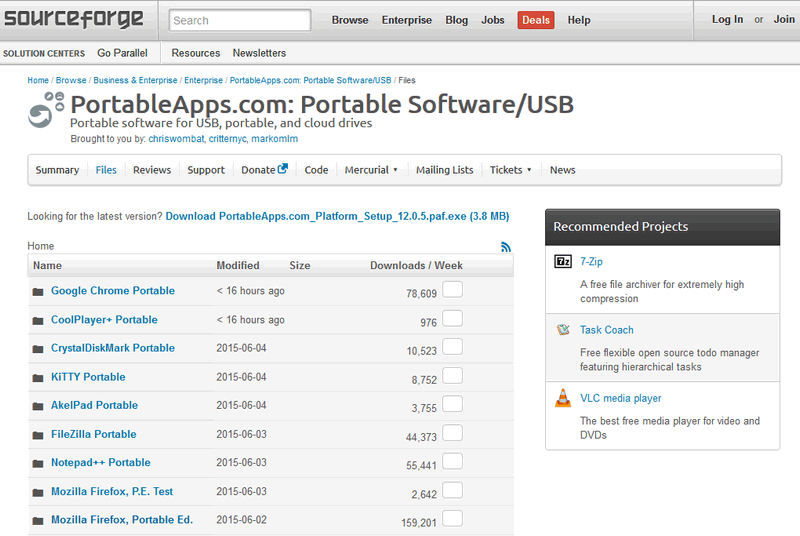Click the PortableApps project logo icon

click(x=46, y=110)
